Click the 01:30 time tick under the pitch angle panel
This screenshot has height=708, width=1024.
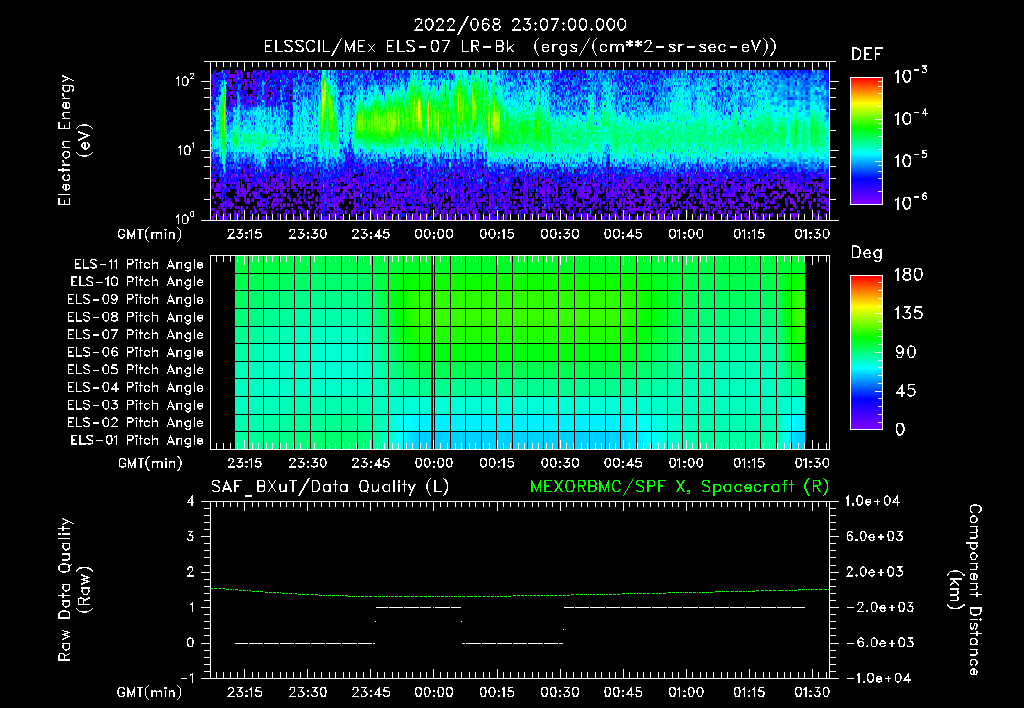(x=812, y=463)
